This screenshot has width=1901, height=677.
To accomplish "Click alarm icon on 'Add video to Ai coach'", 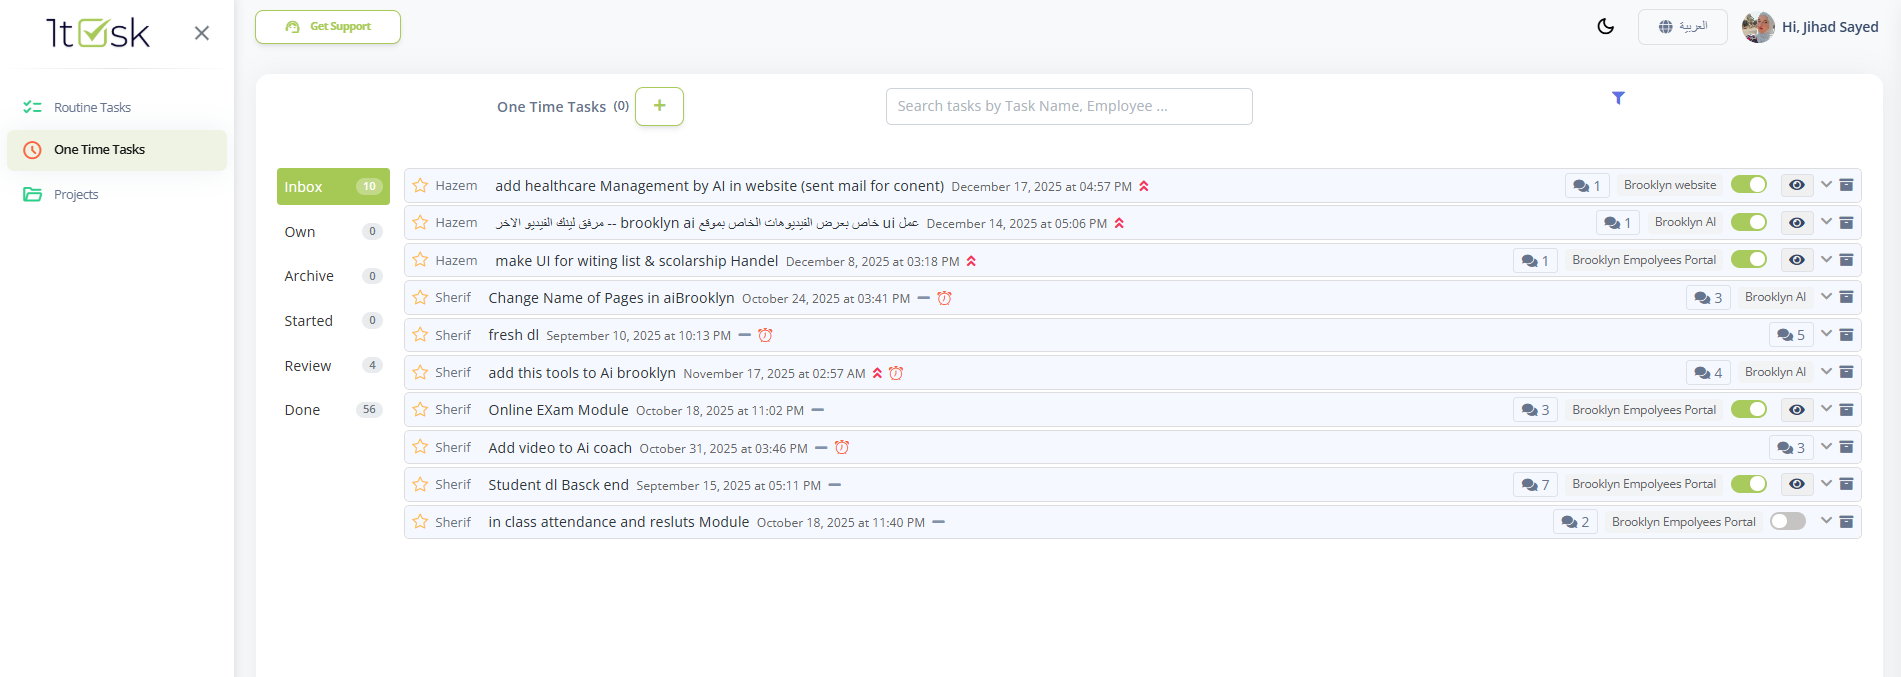I will 842,448.
